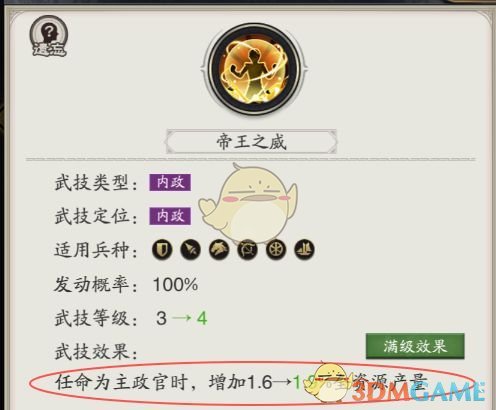Viewport: 496px width, 410px height.
Task: Tap purple 内政 tag beside 武技类型
Action: click(170, 182)
